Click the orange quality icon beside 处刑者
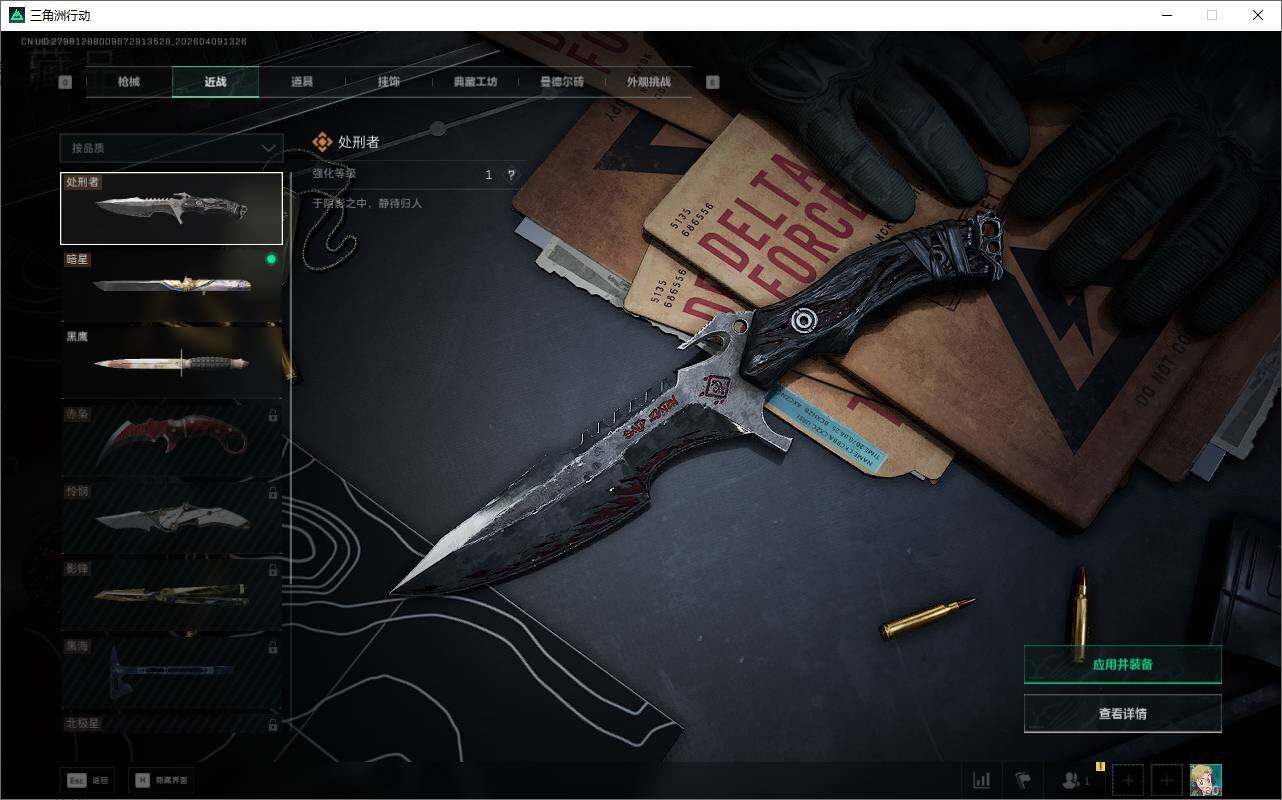The height and width of the screenshot is (800, 1282). pos(322,143)
